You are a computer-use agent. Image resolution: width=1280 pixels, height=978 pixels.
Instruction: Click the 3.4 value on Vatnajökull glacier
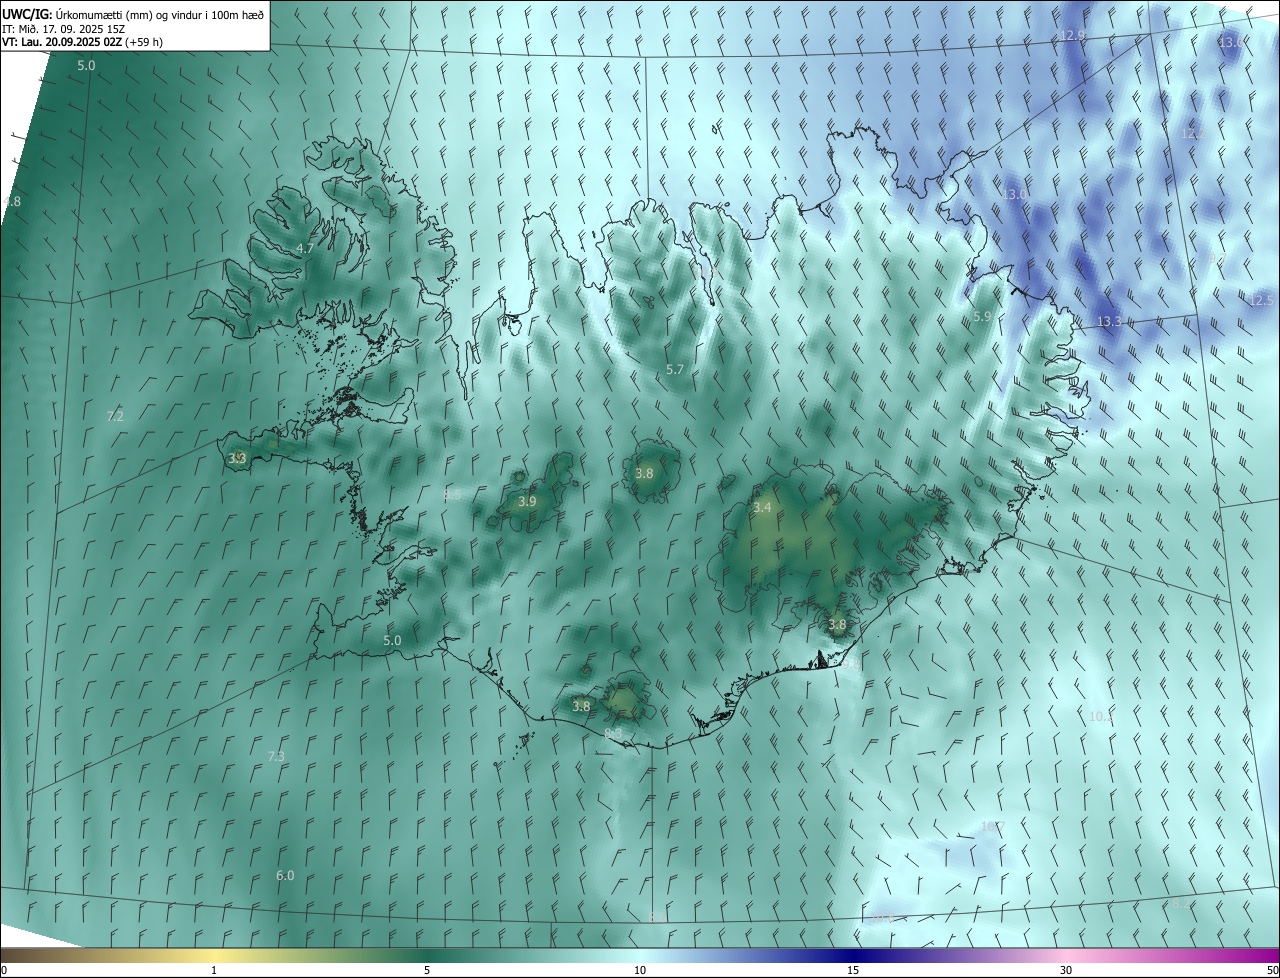762,508
